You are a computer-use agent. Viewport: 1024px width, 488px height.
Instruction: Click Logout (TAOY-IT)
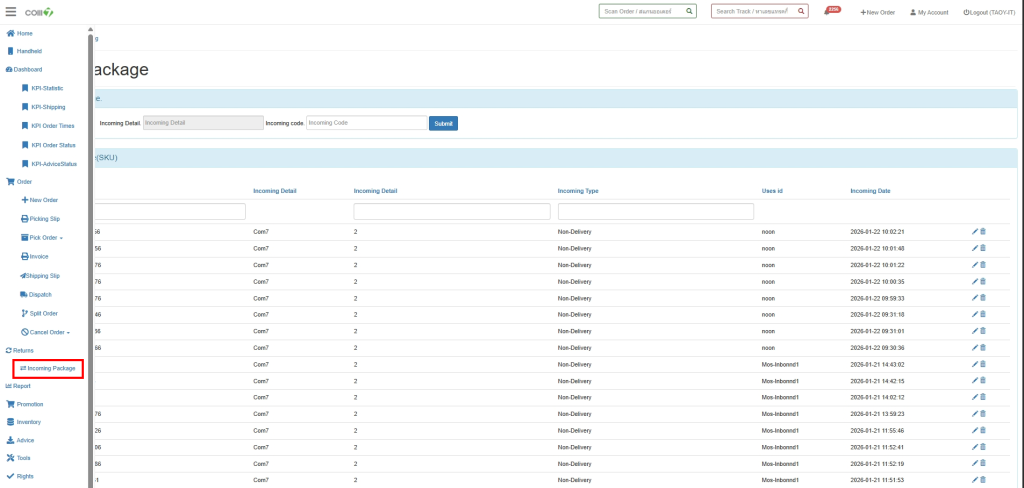989,12
